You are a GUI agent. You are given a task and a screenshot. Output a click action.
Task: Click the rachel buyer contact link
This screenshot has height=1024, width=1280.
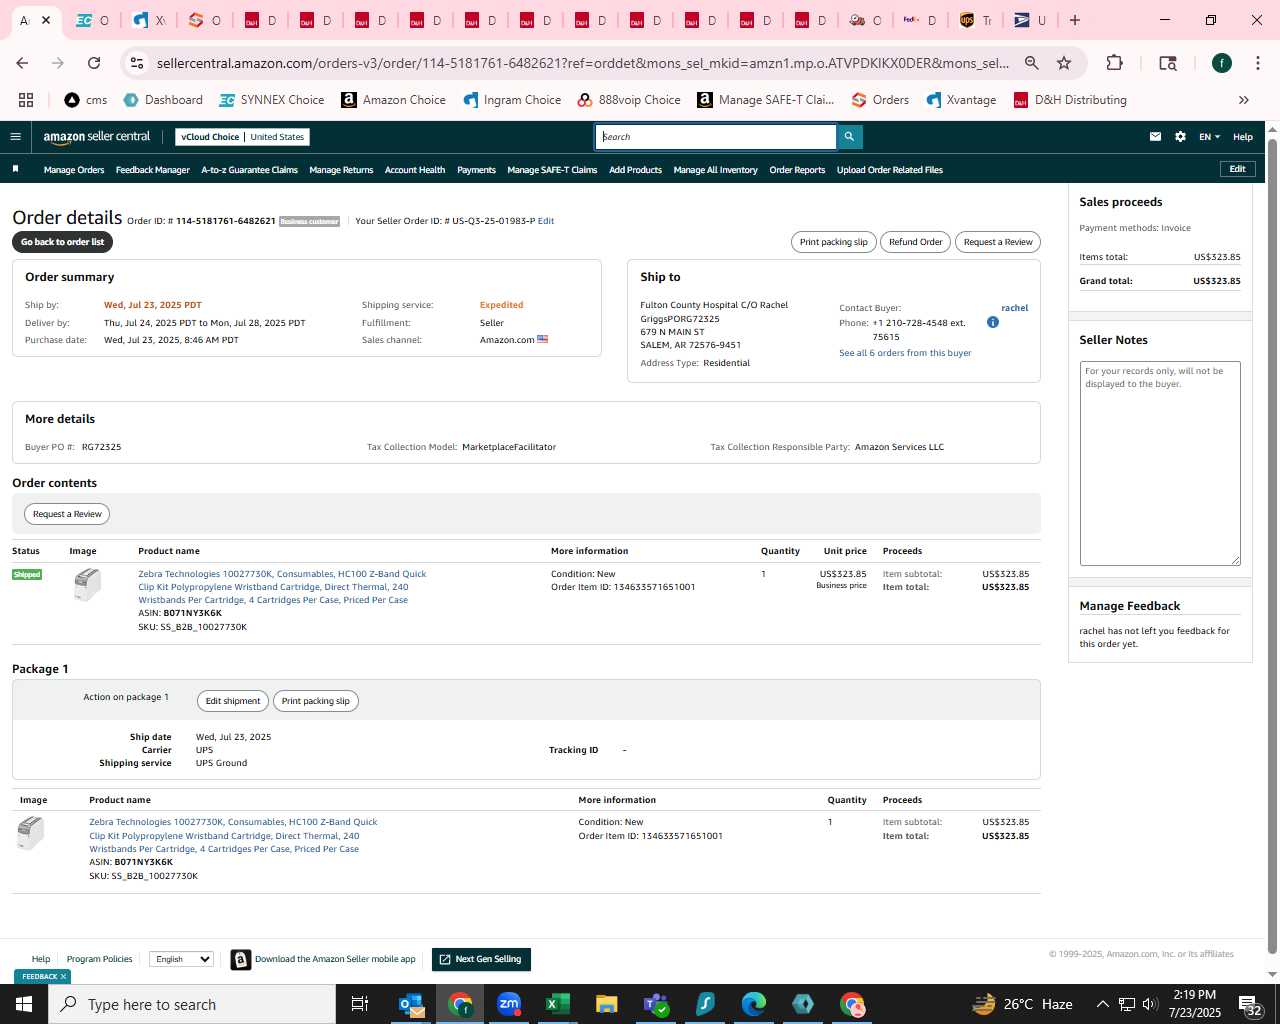[1014, 308]
